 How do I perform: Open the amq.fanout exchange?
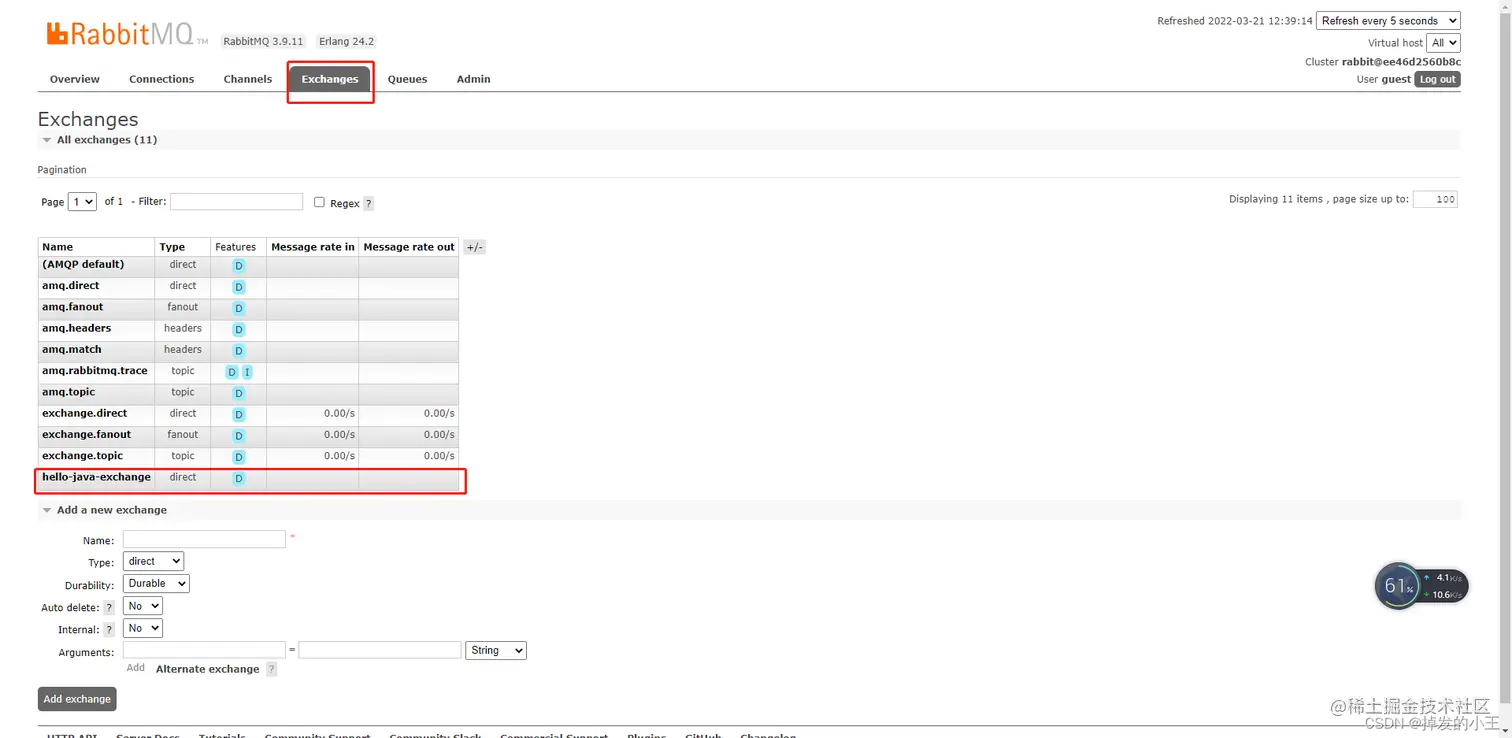point(73,307)
